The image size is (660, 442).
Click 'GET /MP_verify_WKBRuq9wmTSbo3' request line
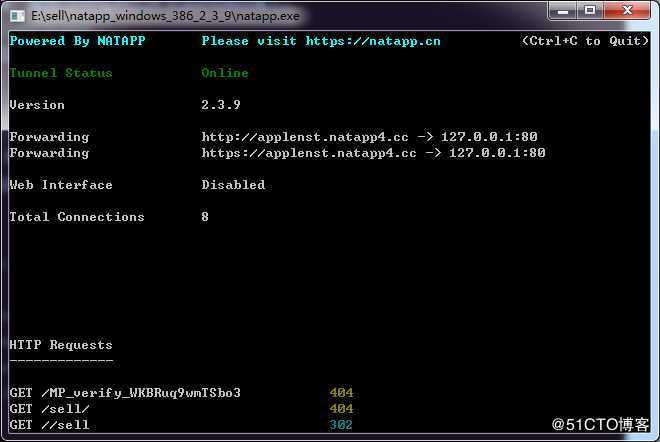point(125,393)
